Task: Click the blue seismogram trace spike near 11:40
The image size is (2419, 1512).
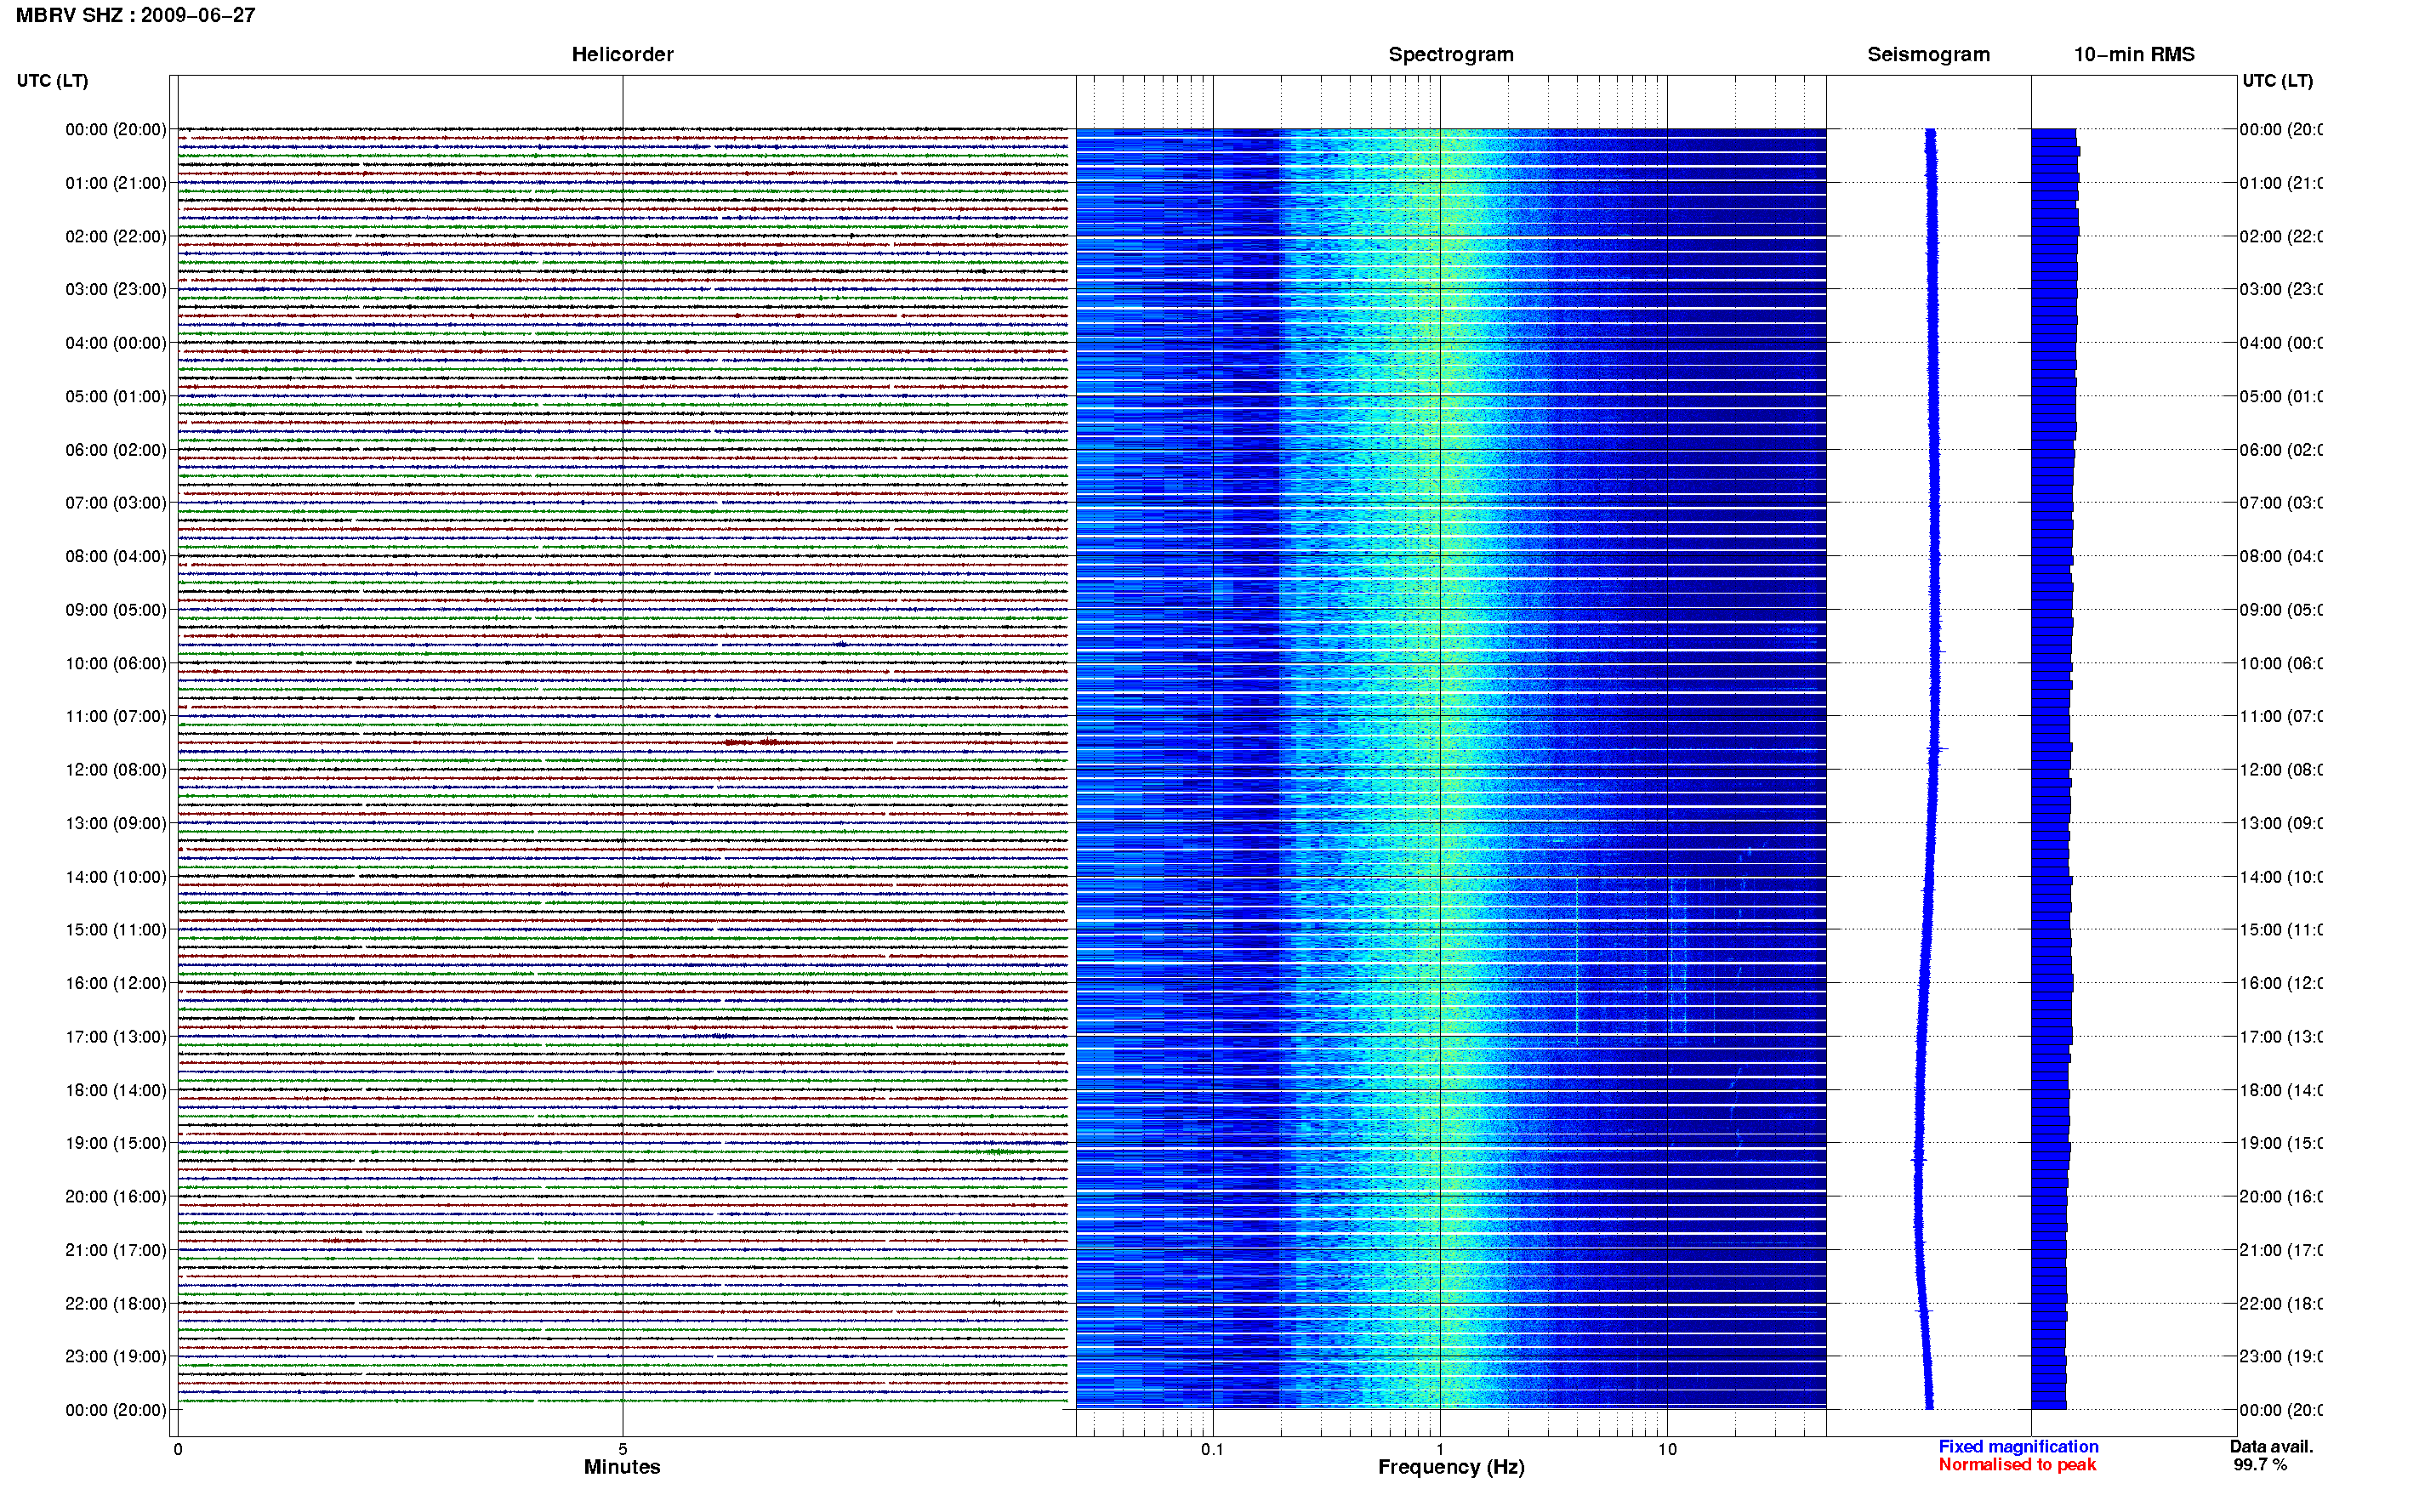Action: pos(1938,749)
